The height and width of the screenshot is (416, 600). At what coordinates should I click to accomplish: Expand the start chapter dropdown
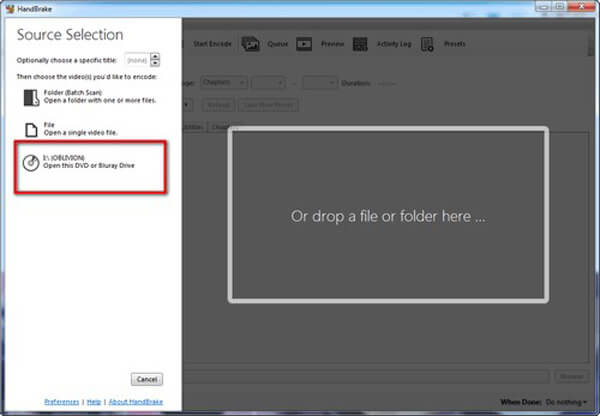(268, 83)
